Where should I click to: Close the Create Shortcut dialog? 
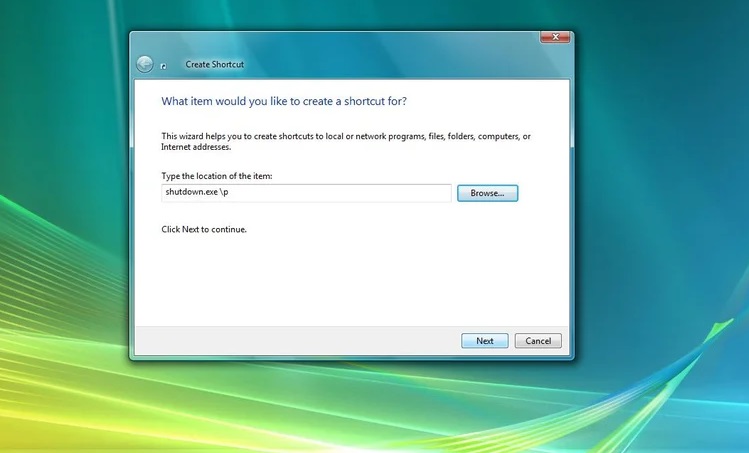point(555,37)
